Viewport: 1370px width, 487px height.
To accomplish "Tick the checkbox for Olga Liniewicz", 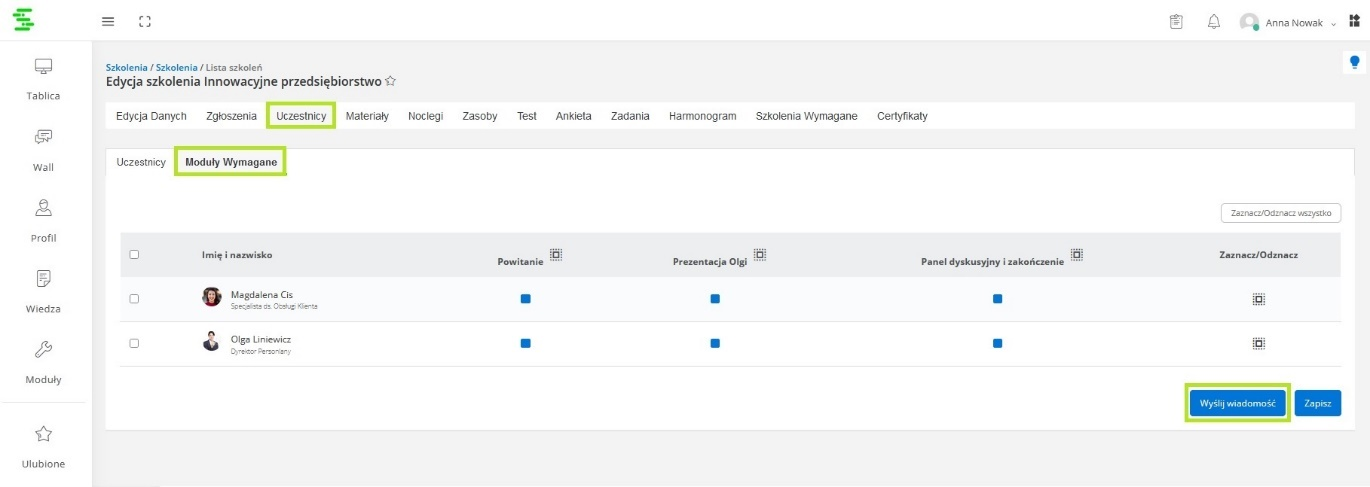I will click(x=134, y=343).
